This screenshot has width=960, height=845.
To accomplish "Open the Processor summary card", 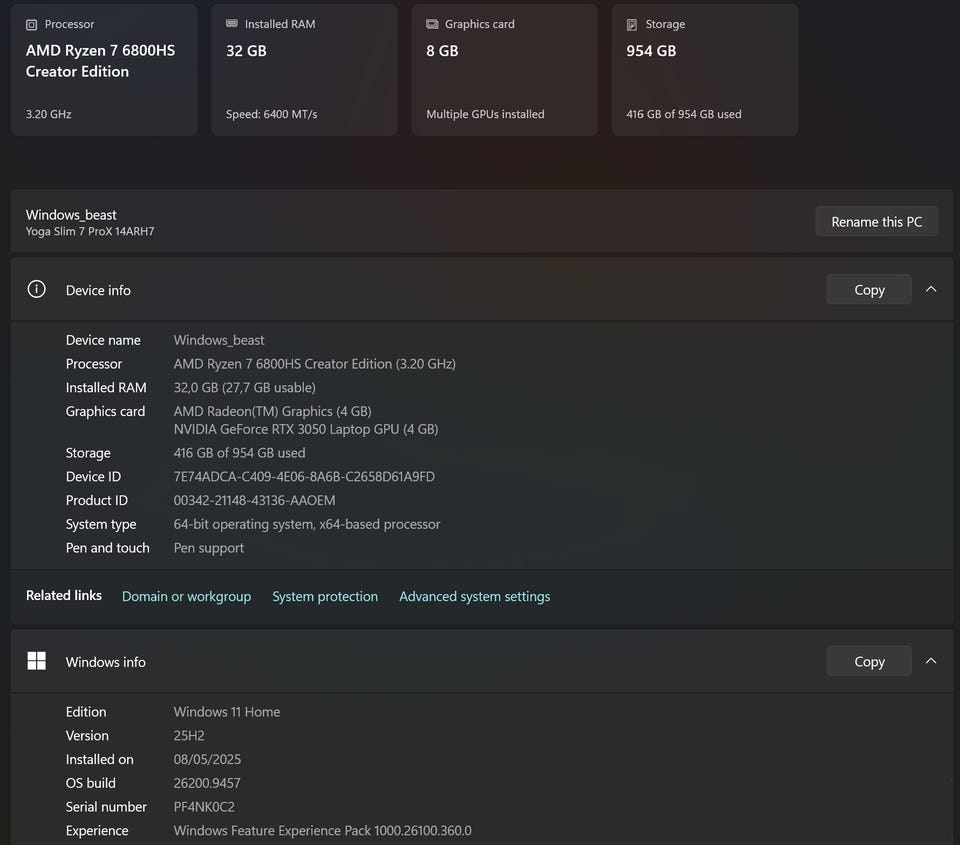I will [104, 70].
